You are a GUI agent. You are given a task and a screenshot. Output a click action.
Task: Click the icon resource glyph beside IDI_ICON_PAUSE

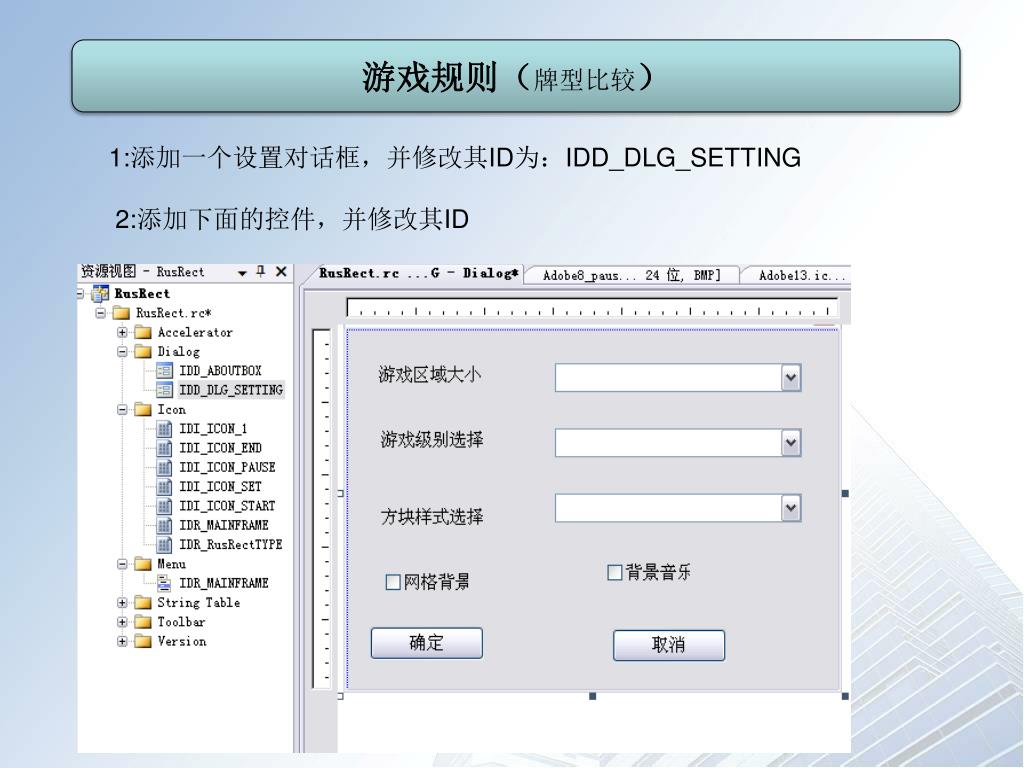click(x=165, y=468)
